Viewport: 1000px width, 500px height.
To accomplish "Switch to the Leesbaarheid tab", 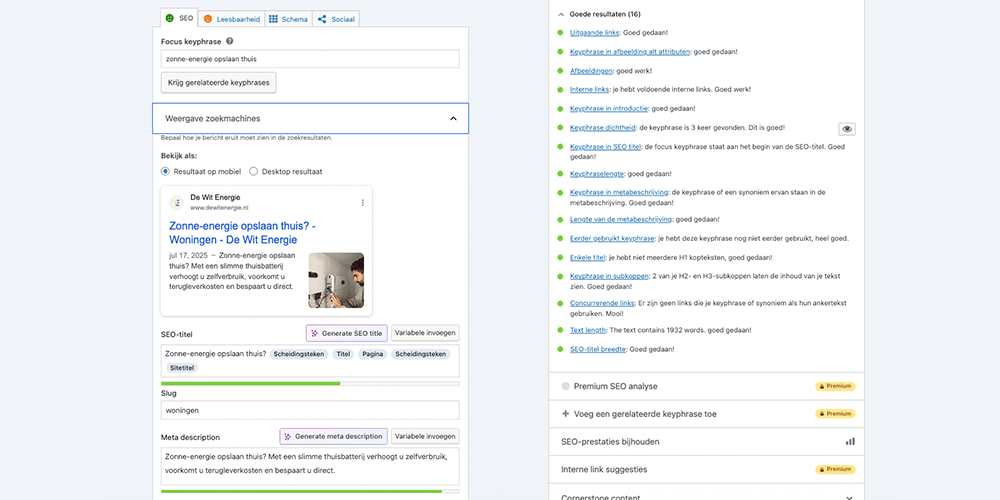I will click(231, 19).
